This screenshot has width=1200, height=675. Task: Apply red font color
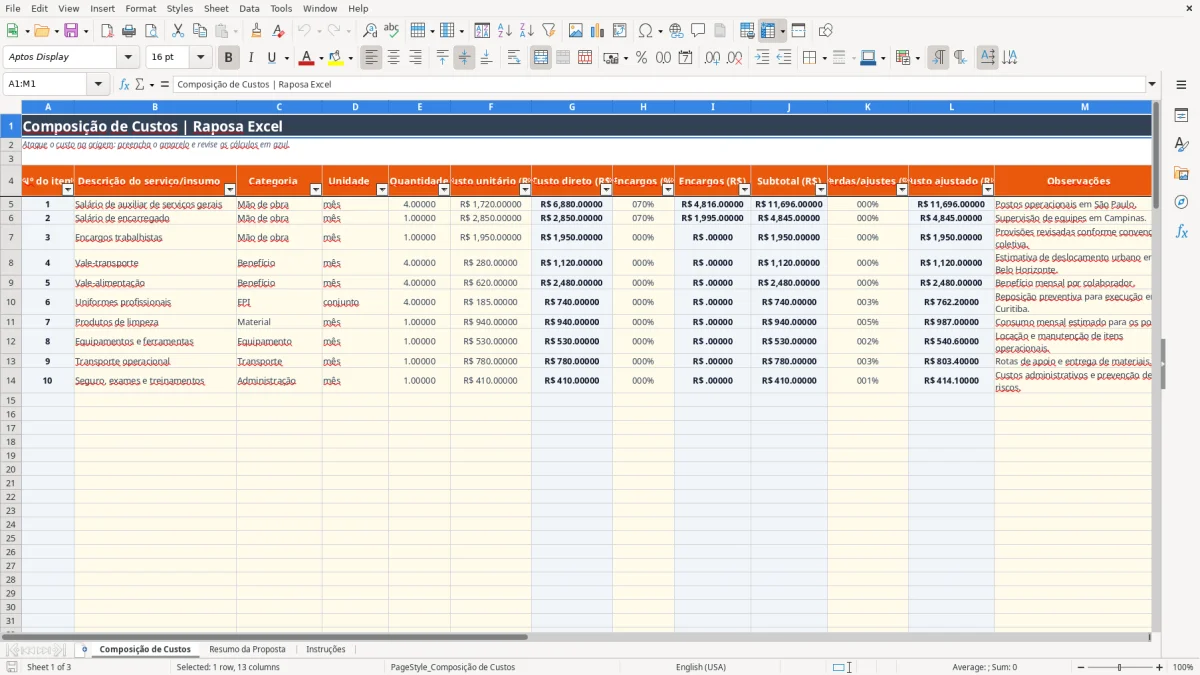pos(307,58)
